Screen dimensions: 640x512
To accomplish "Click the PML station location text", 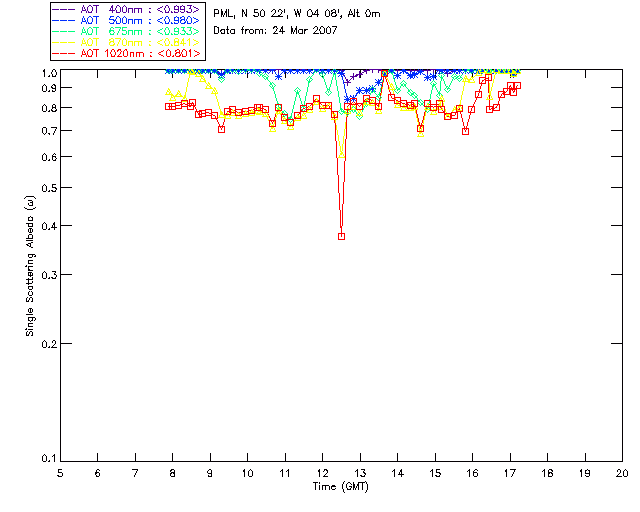I will [297, 14].
